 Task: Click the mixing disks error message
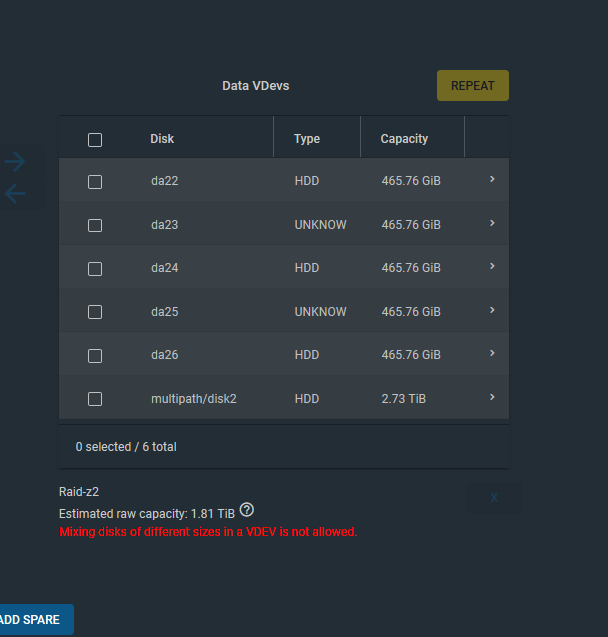208,531
